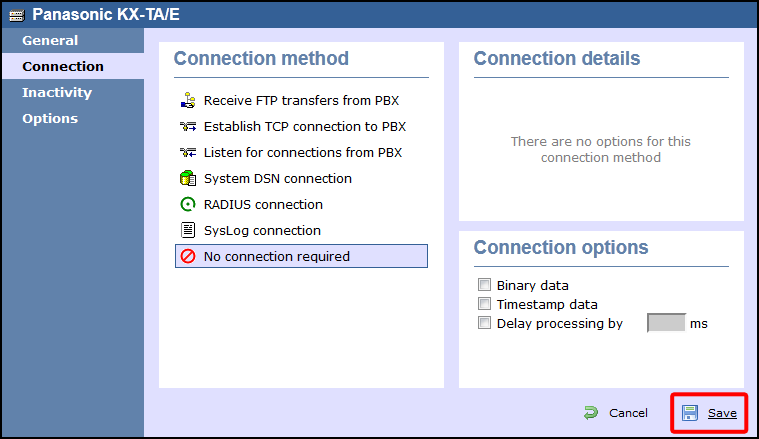
Task: Focus the delay milliseconds input field
Action: 666,323
